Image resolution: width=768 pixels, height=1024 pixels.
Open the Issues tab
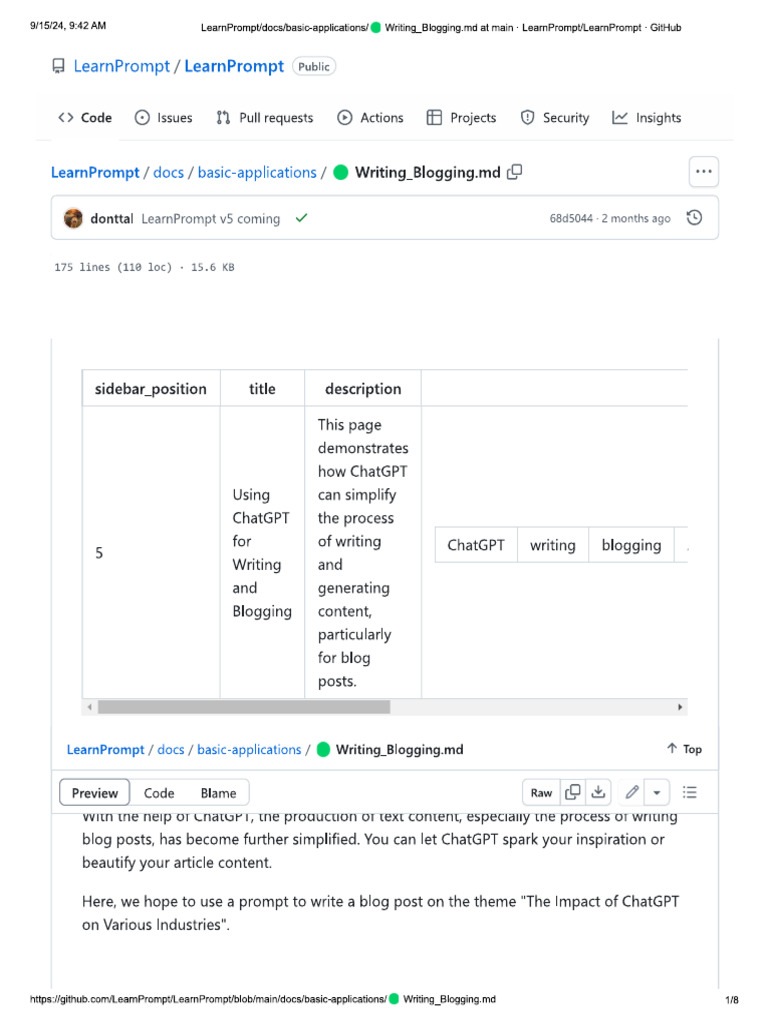tap(163, 118)
